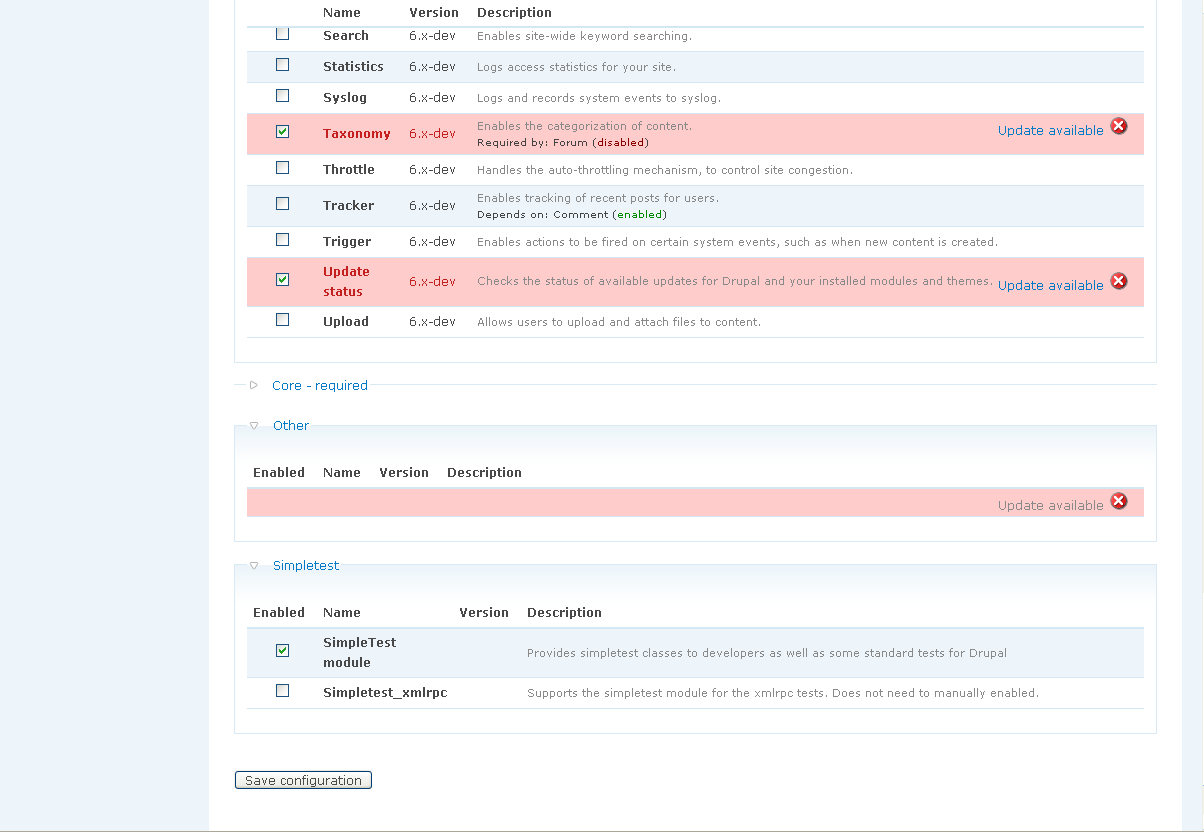Click the Trigger module name
This screenshot has height=832, width=1204.
click(x=347, y=242)
